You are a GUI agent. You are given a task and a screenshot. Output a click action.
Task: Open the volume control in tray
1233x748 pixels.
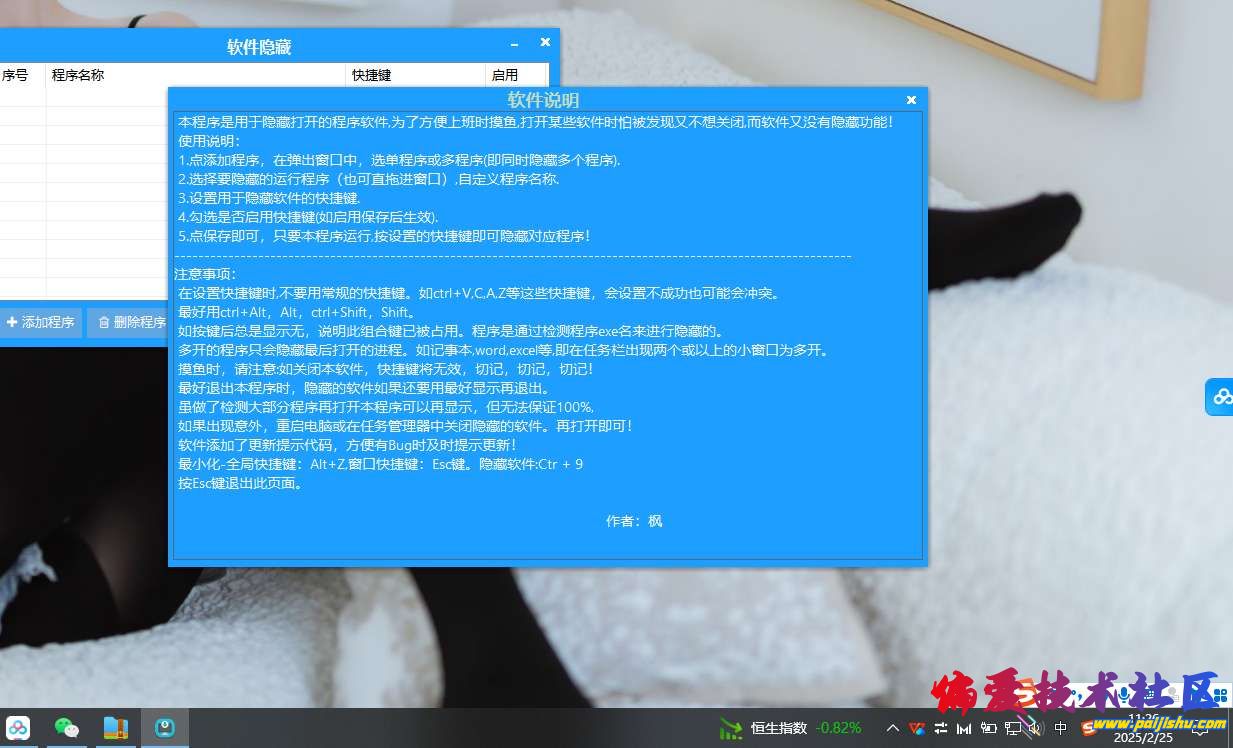[x=1036, y=728]
